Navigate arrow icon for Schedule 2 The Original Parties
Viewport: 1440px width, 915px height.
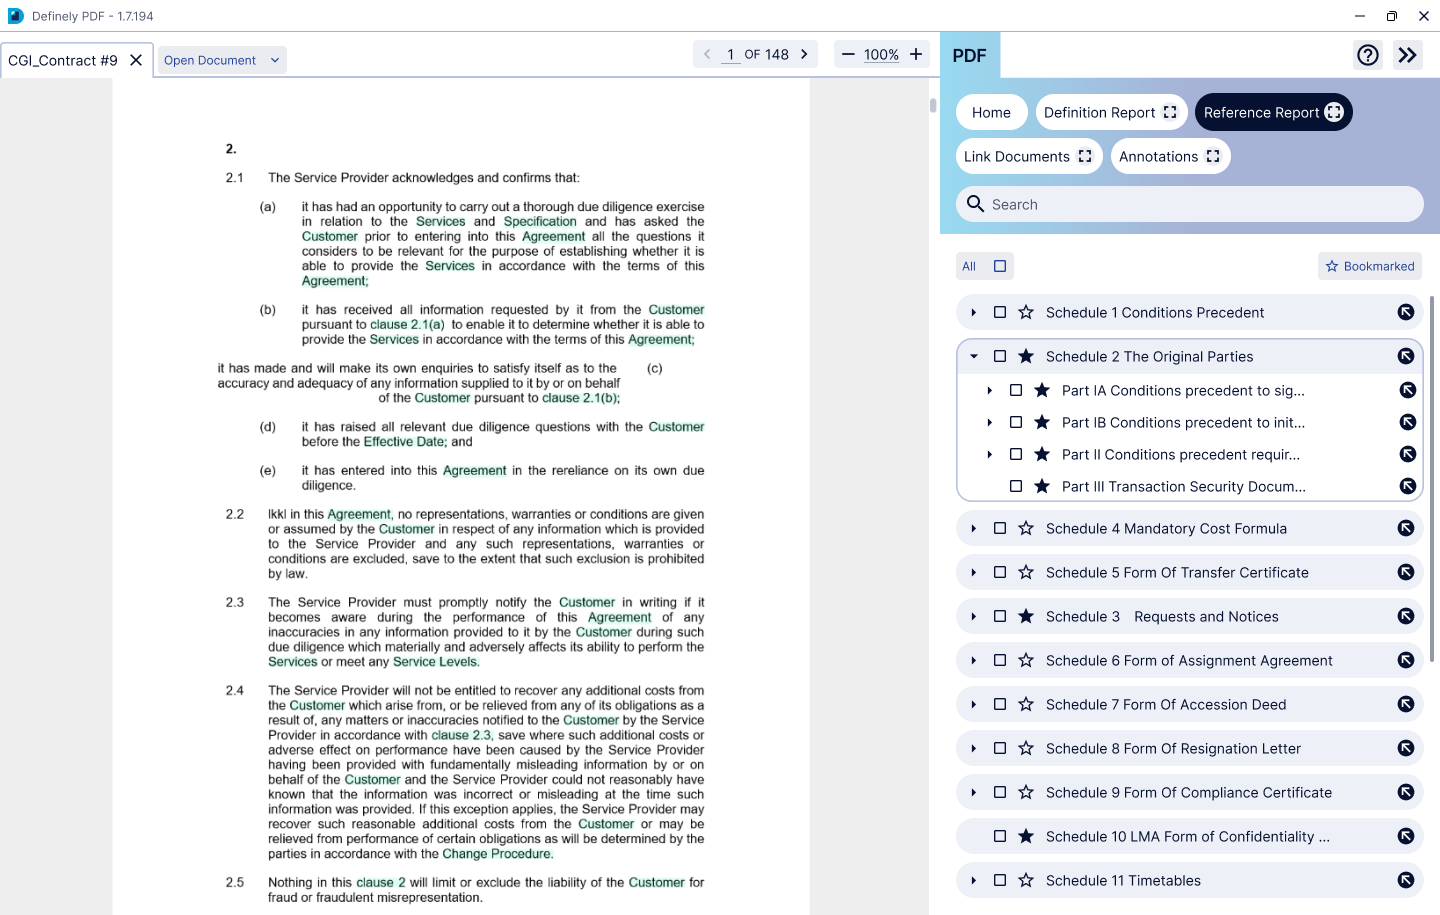click(1406, 356)
